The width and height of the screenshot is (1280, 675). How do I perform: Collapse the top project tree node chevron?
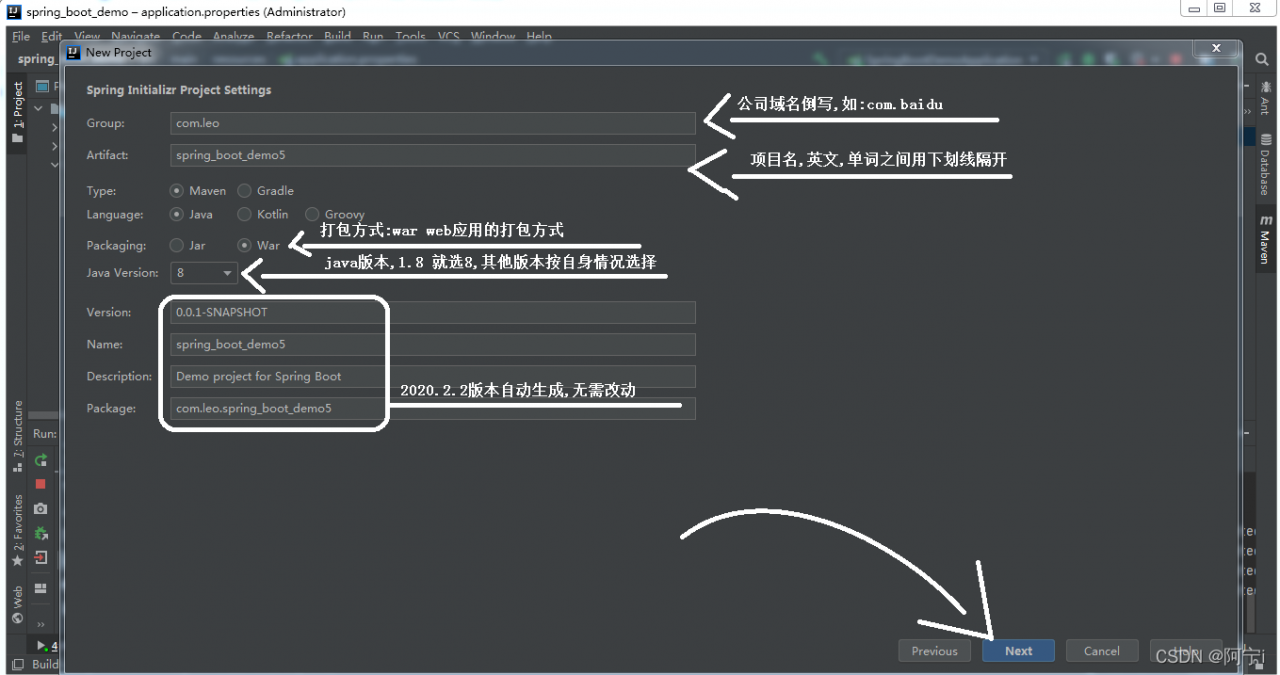click(x=39, y=108)
